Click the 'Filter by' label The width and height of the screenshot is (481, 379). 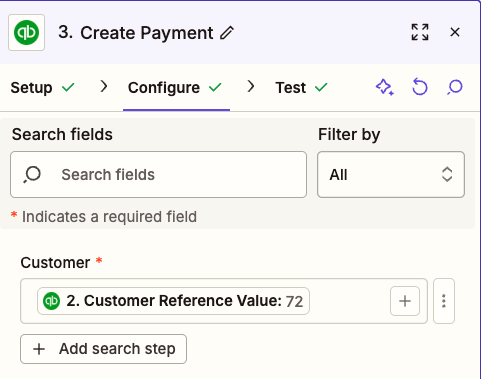[x=349, y=135]
